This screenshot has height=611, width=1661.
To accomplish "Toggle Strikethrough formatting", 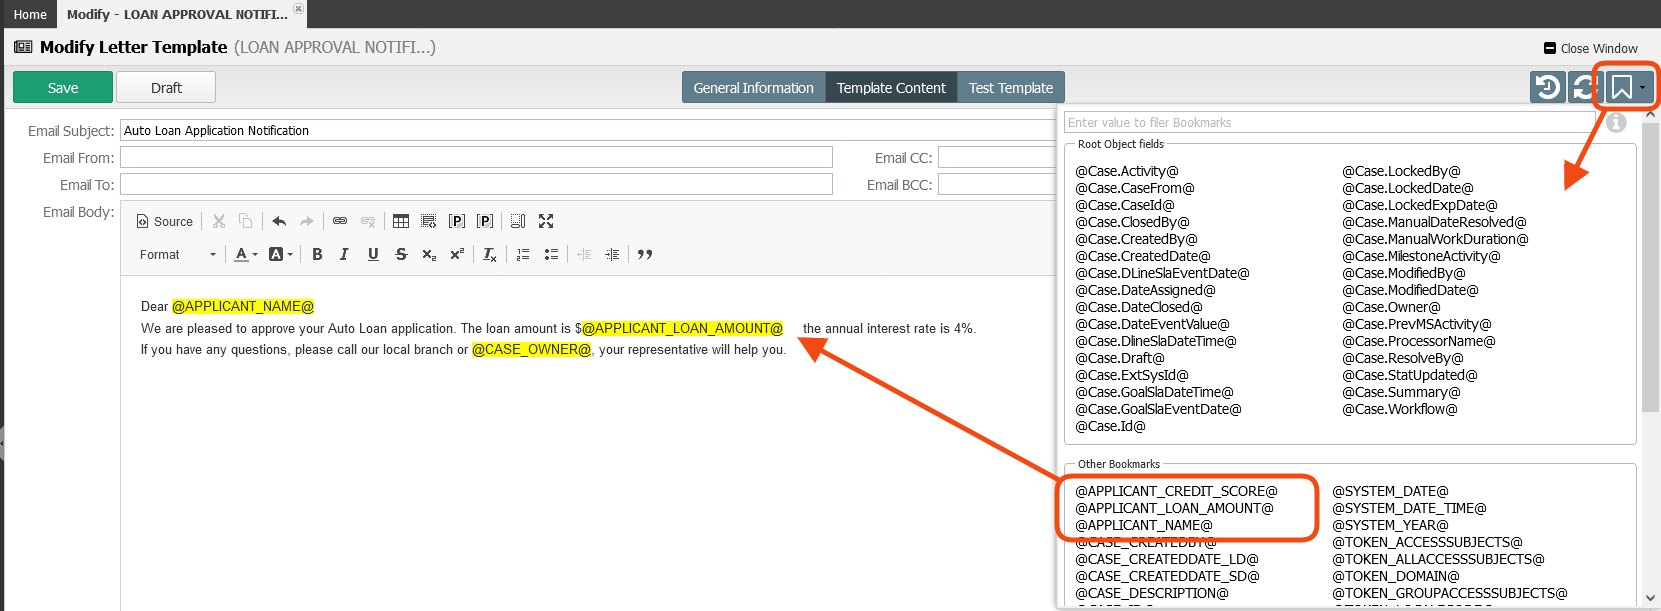I will [401, 254].
